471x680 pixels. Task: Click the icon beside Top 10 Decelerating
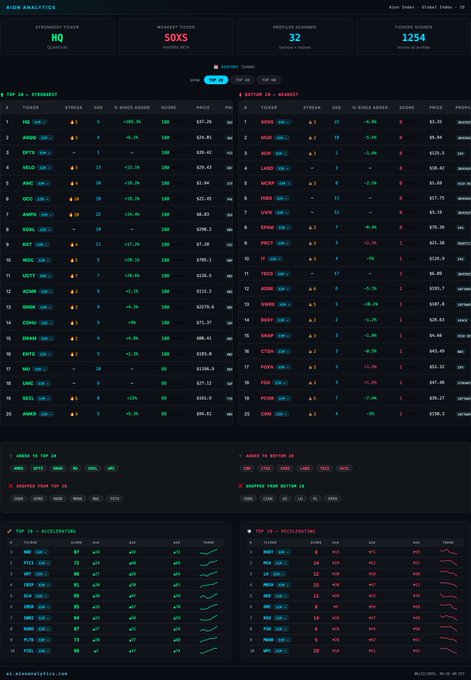click(249, 531)
